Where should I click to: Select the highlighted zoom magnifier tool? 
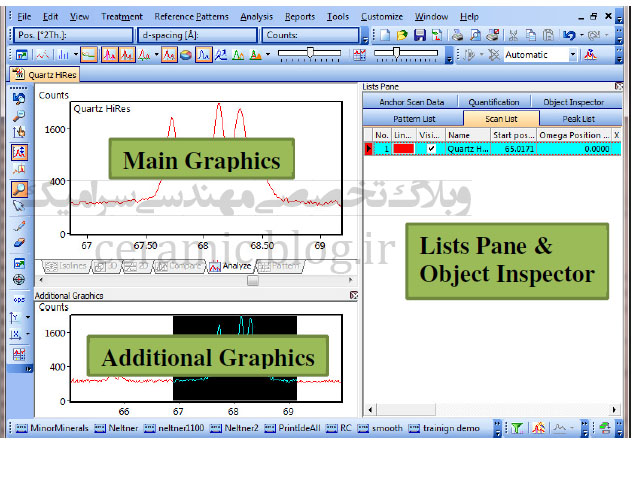20,188
